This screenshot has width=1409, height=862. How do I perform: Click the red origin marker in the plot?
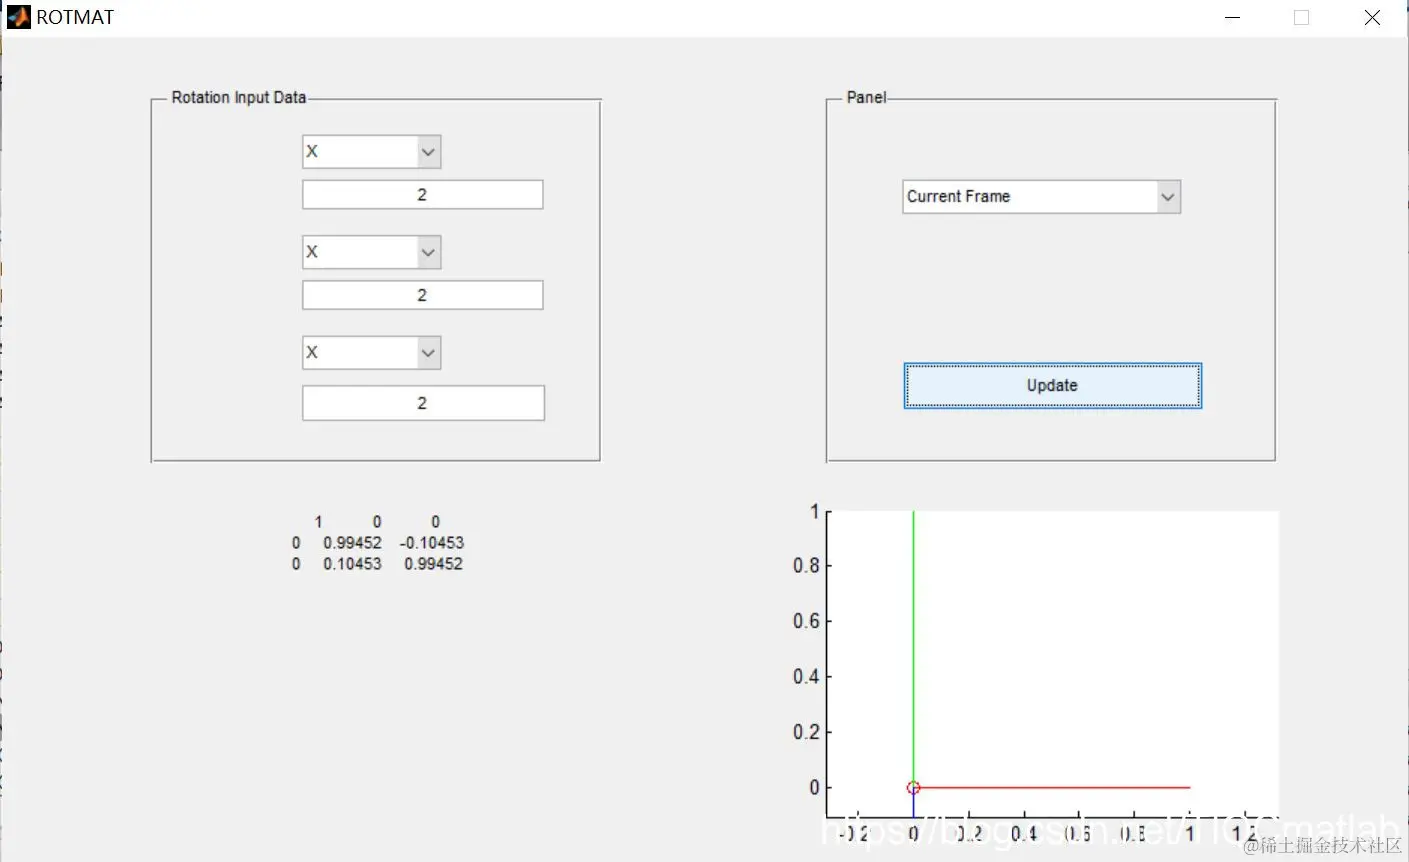(x=913, y=788)
